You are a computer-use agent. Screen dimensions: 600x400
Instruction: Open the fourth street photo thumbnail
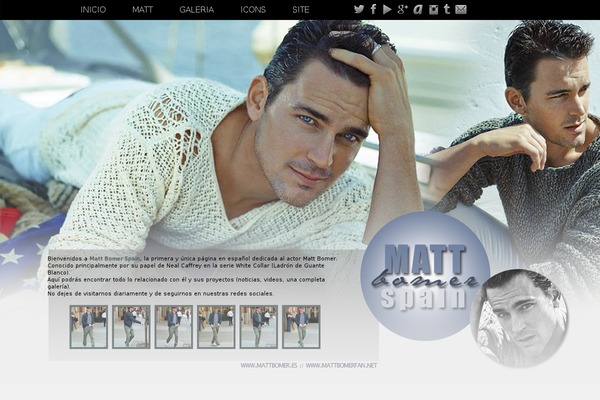pos(216,327)
